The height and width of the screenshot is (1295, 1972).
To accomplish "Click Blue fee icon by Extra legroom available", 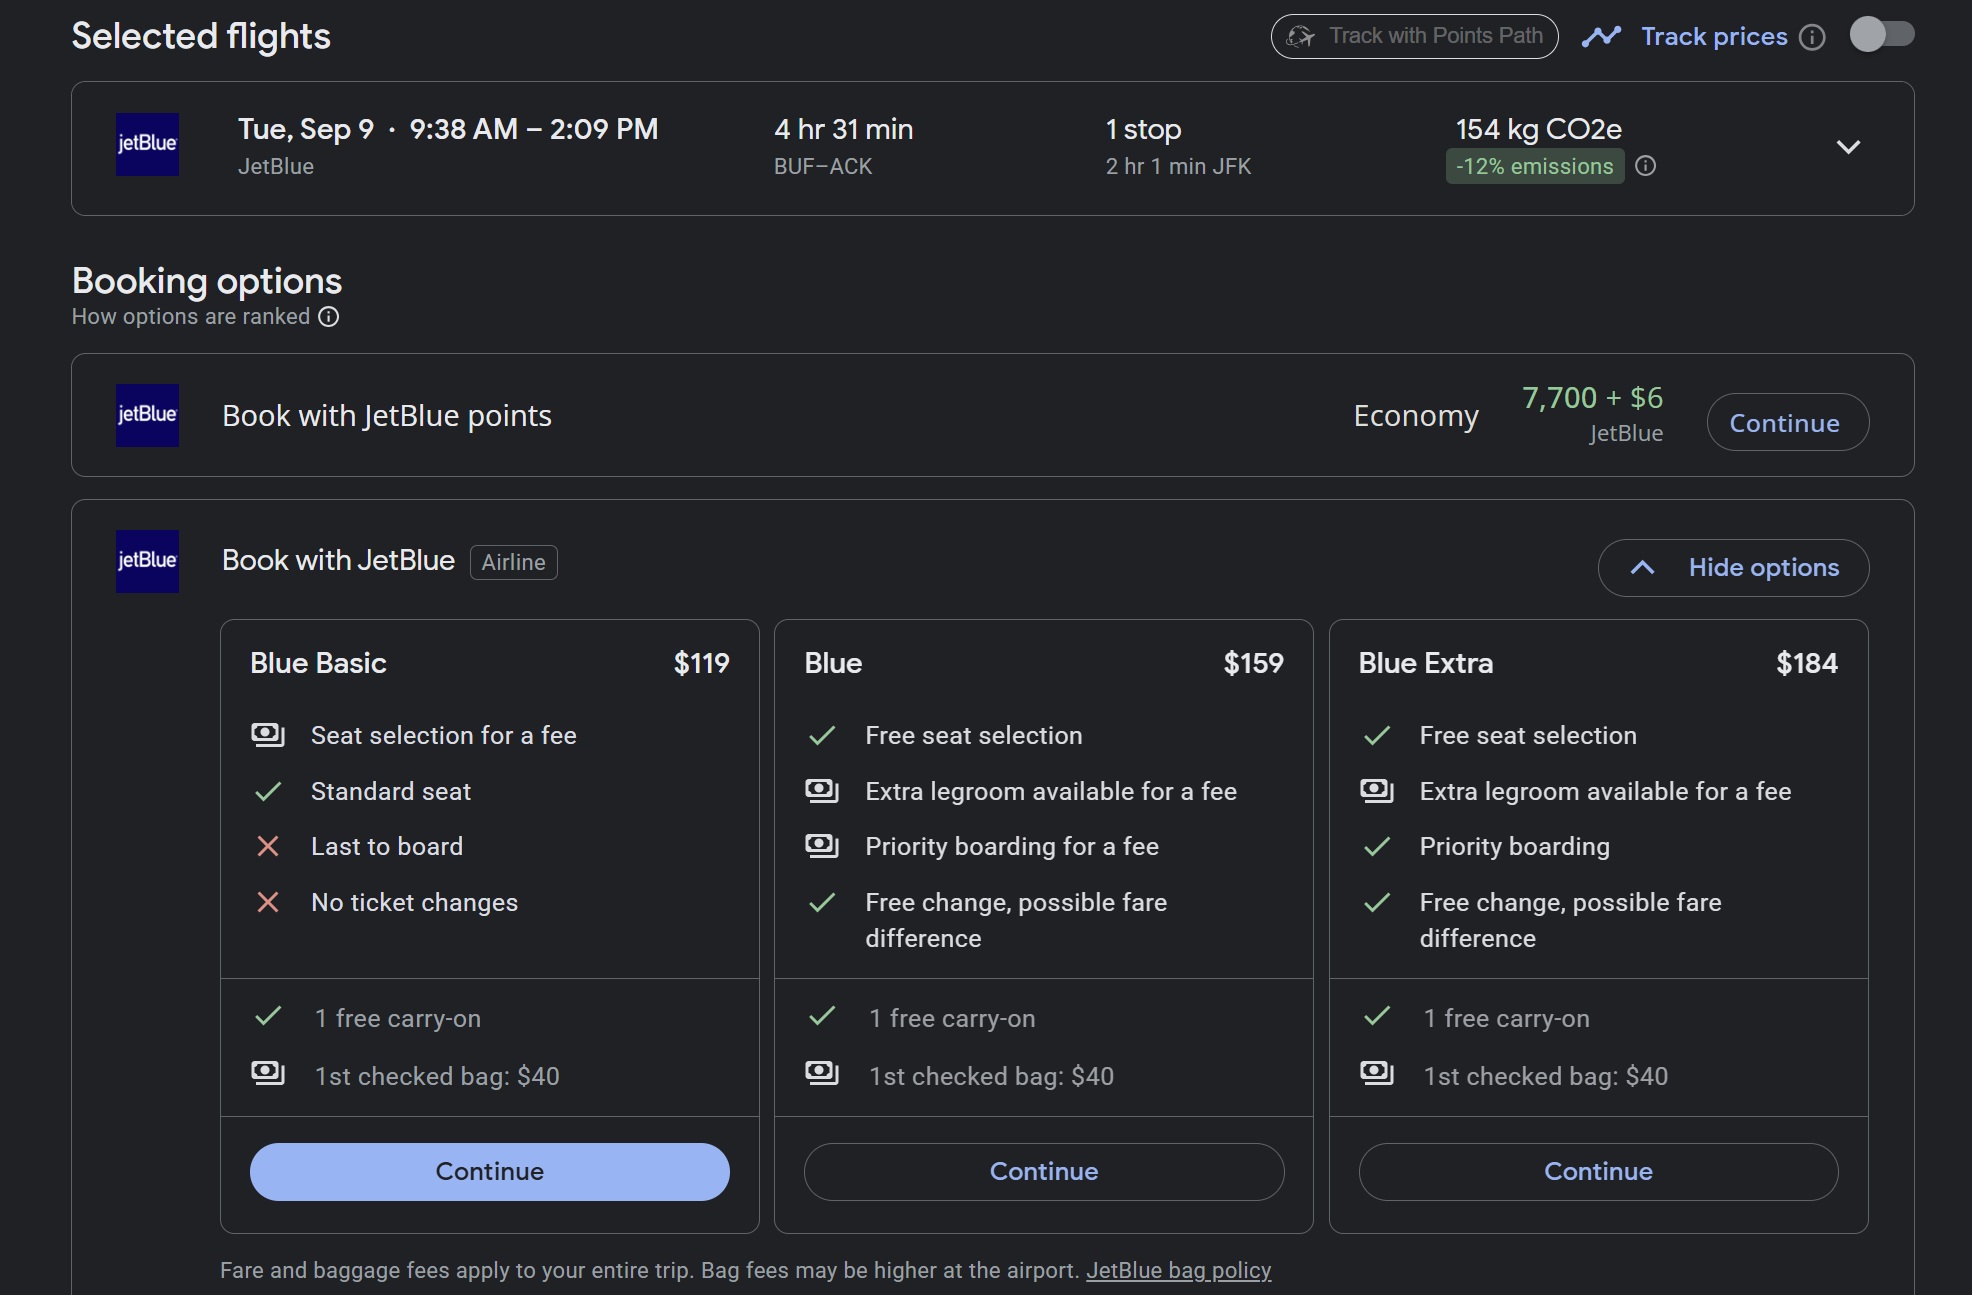I will tap(822, 791).
